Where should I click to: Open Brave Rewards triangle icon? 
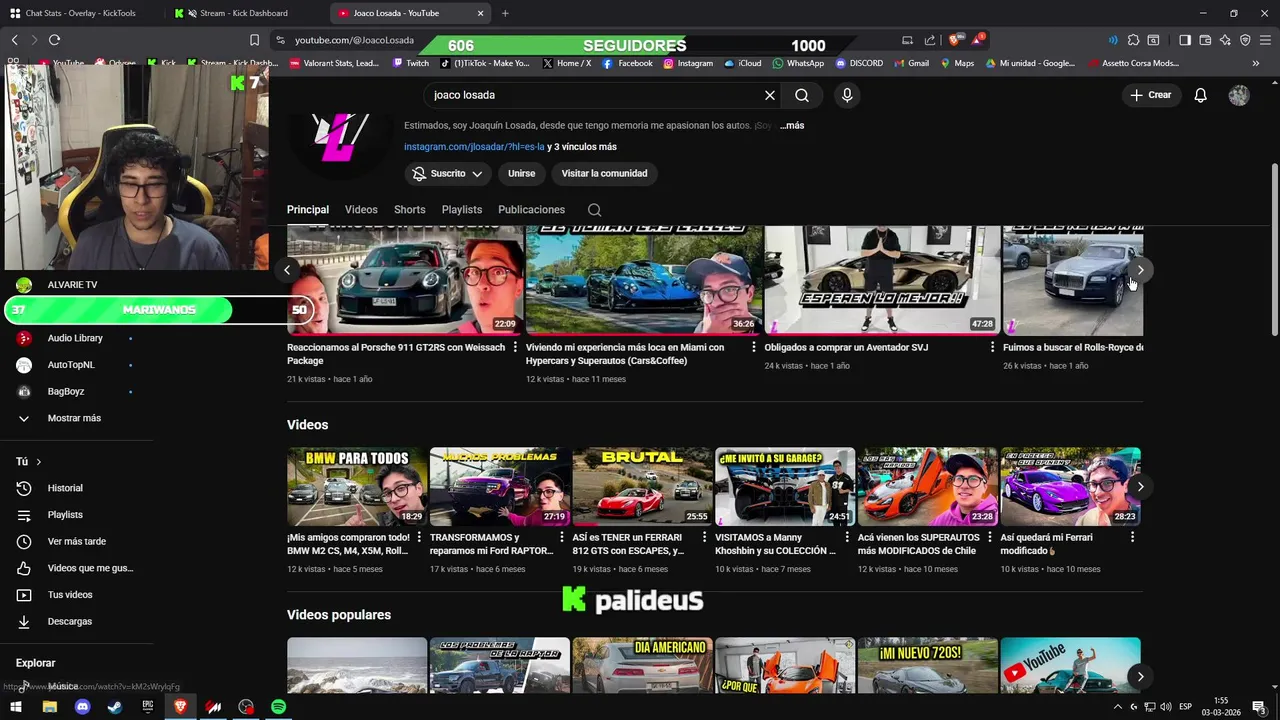coord(978,40)
